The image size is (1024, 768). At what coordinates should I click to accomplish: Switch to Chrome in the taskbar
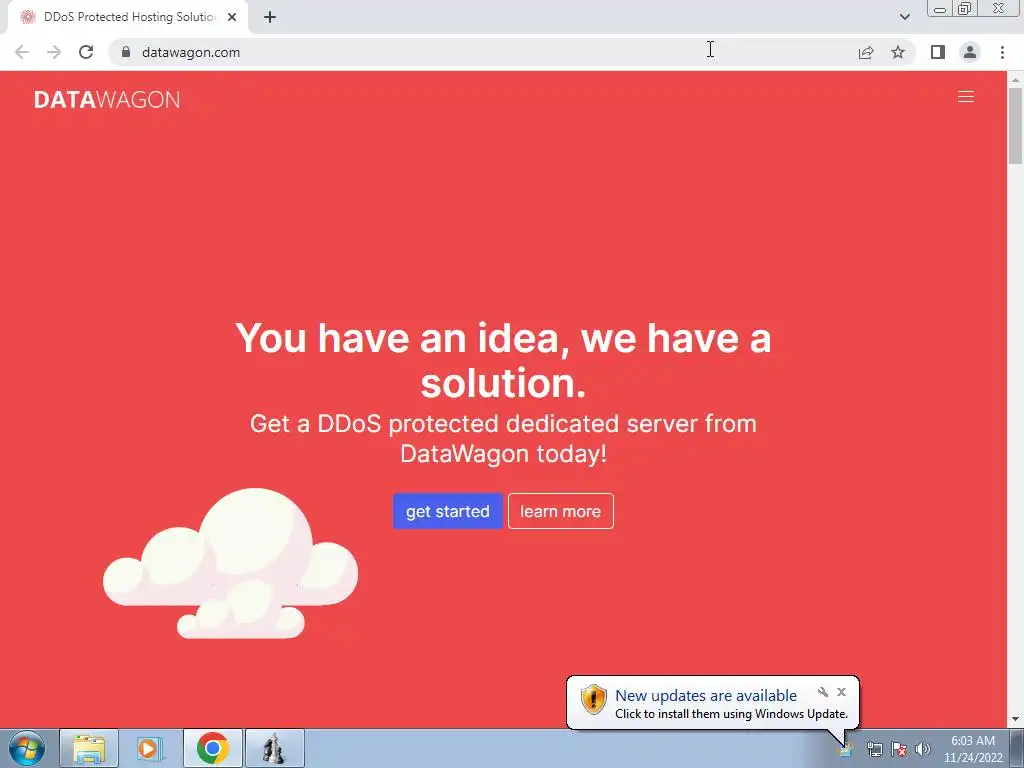pyautogui.click(x=212, y=748)
